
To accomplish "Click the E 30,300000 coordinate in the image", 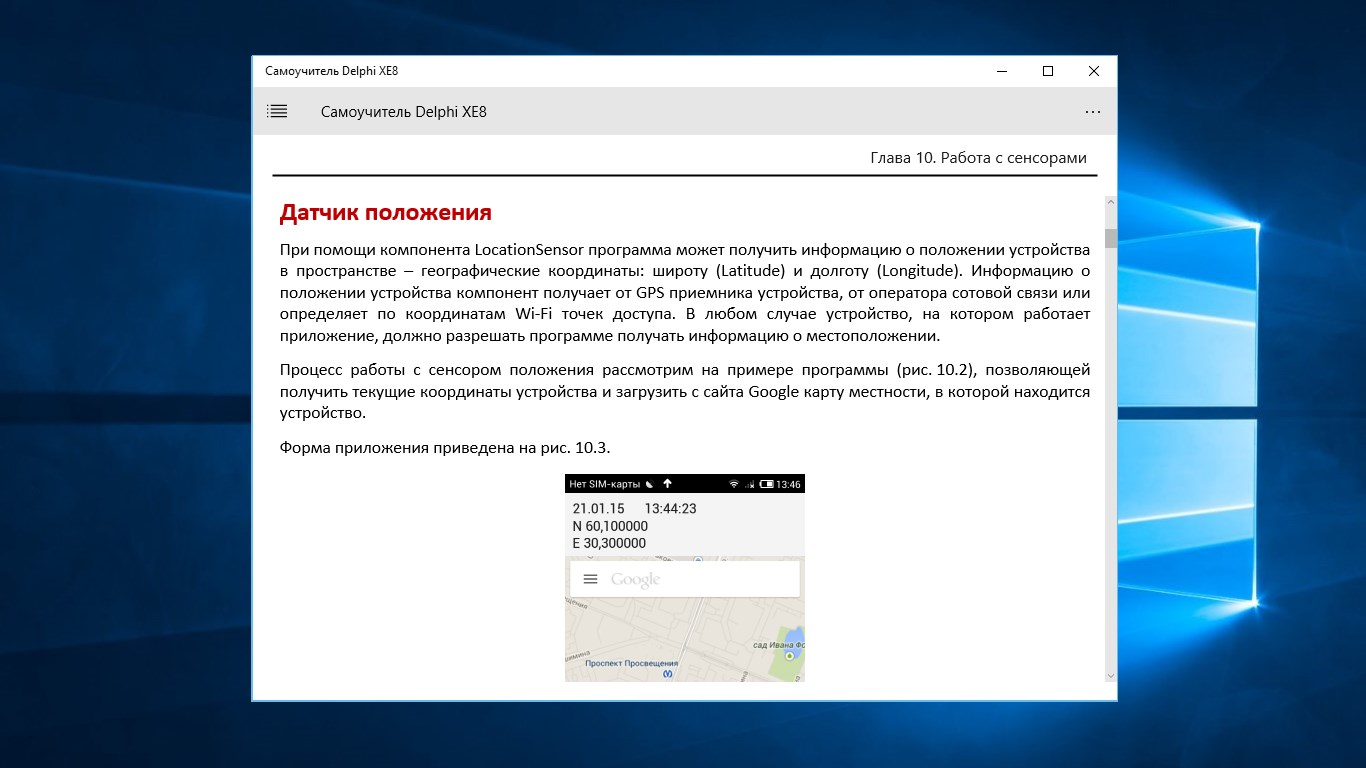I will coord(608,543).
